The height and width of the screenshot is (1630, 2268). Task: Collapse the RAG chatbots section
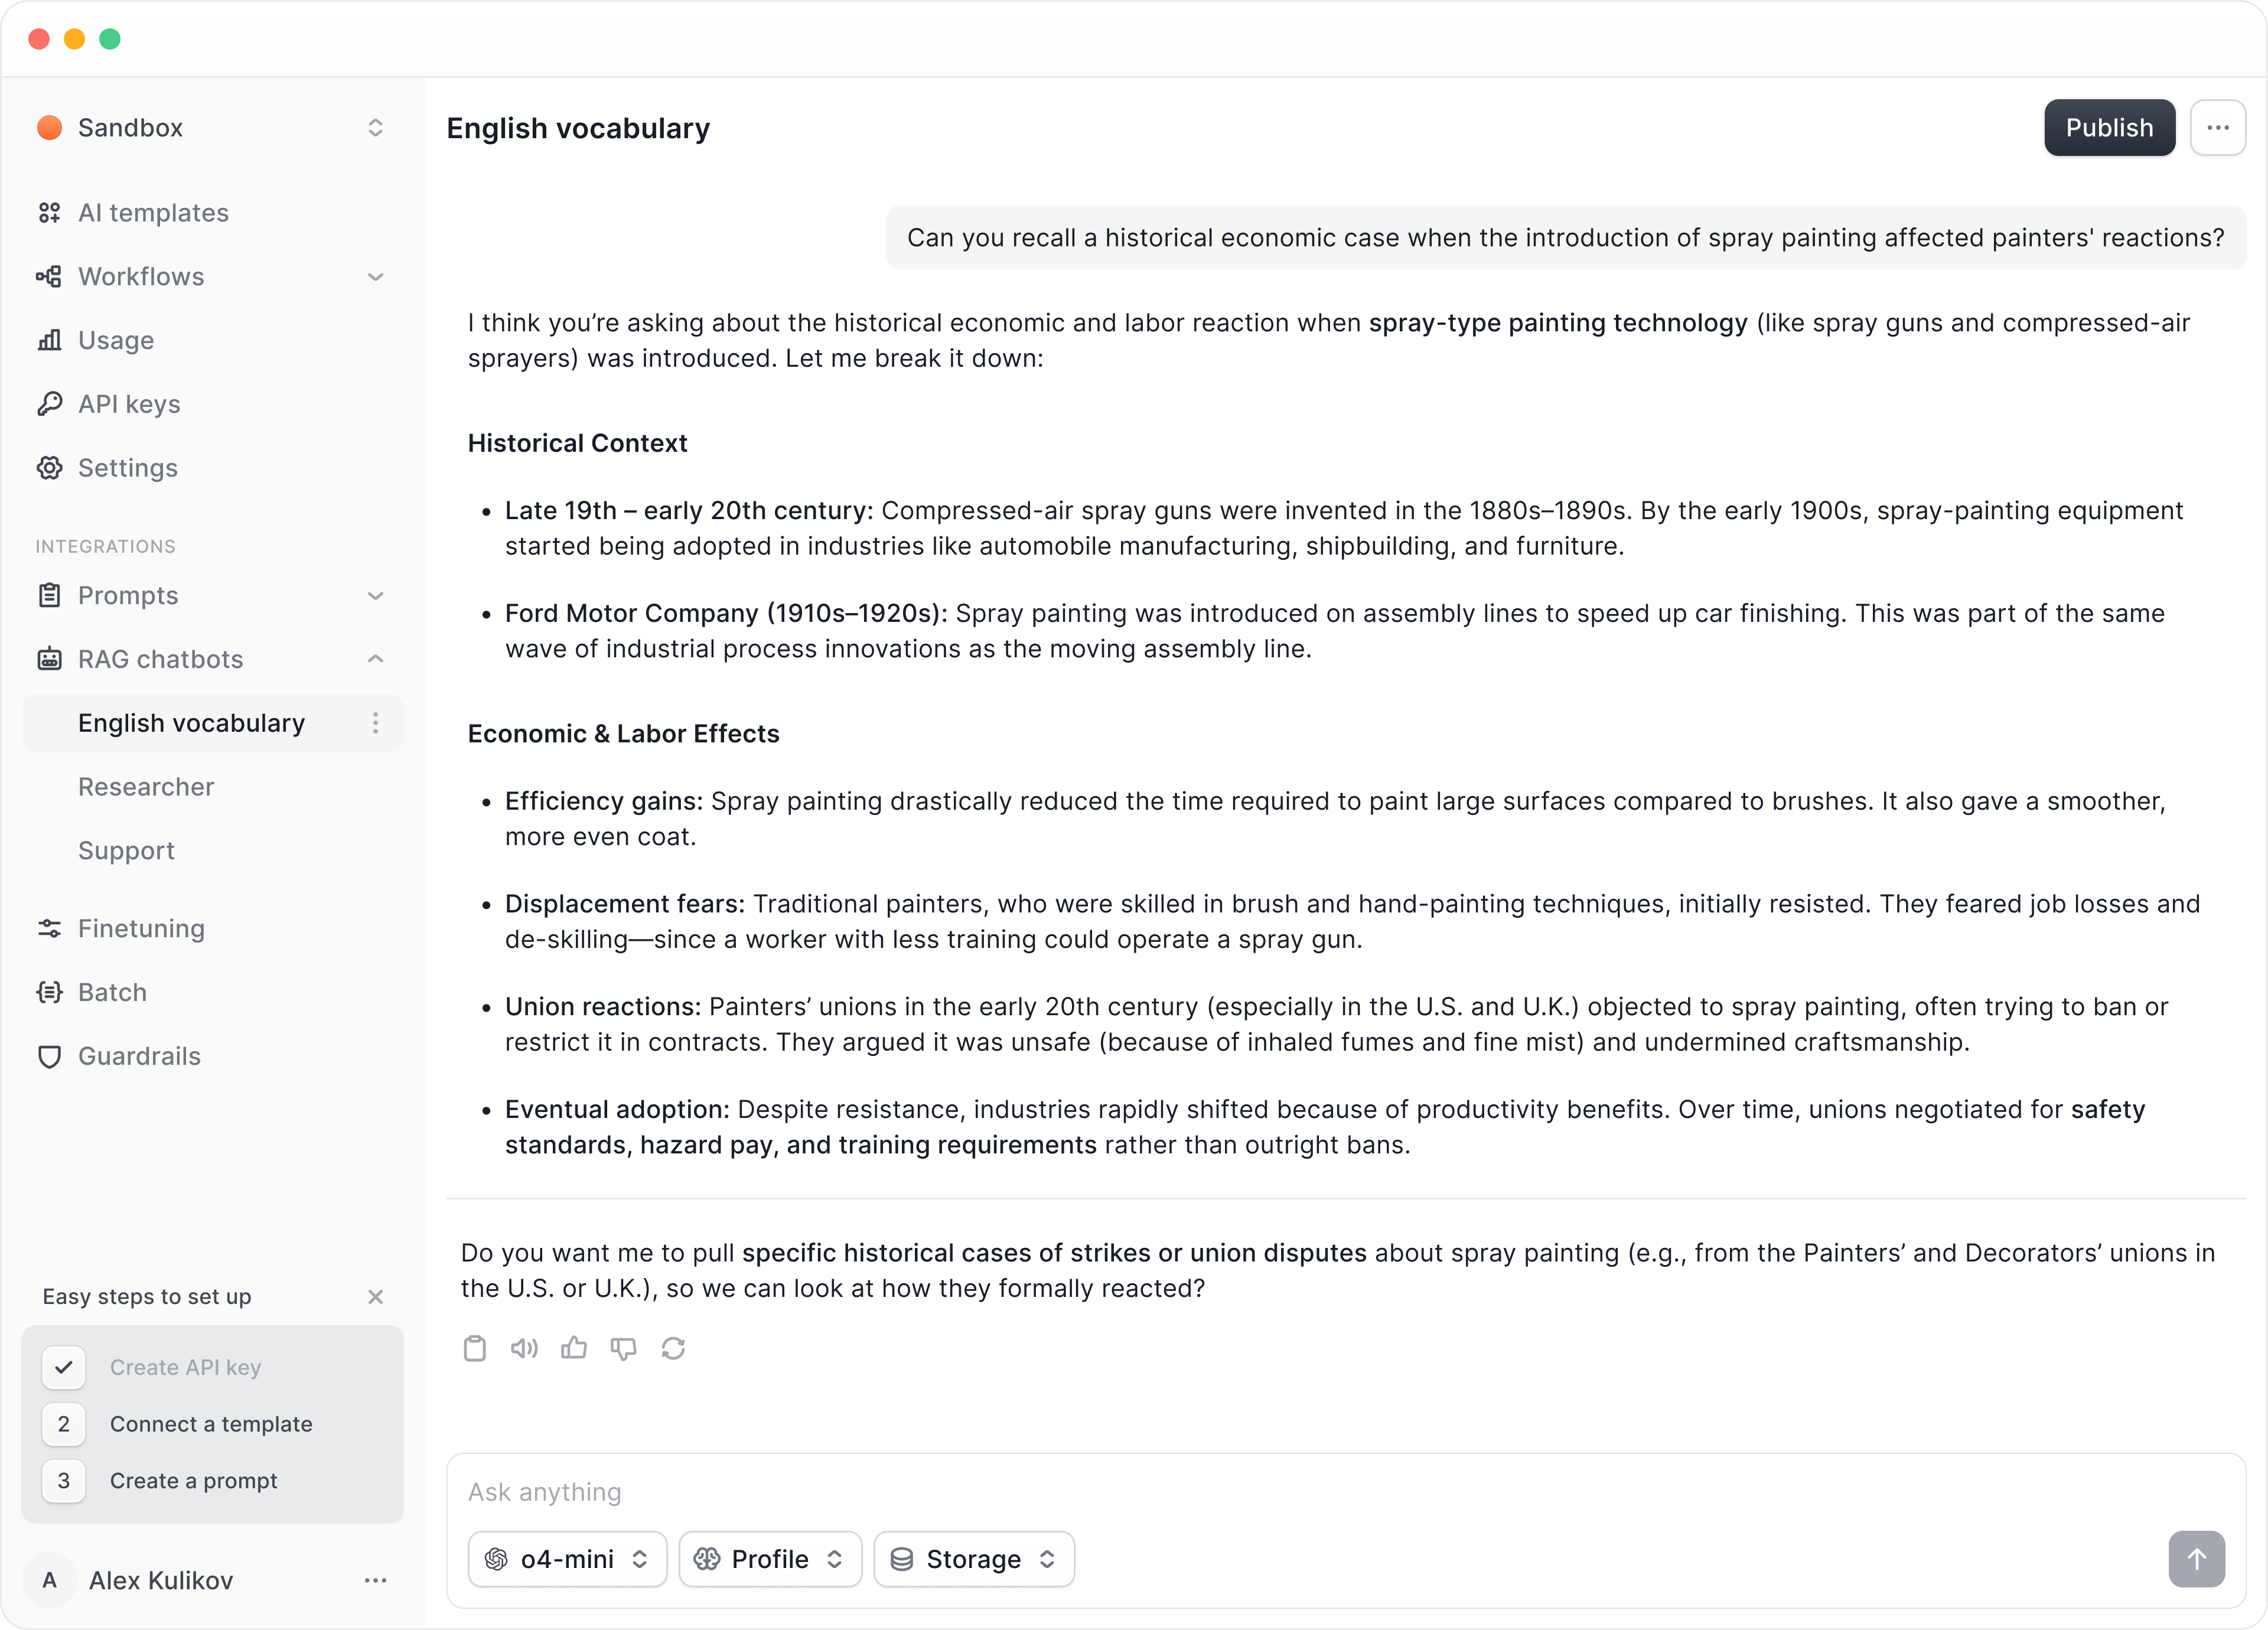(375, 659)
